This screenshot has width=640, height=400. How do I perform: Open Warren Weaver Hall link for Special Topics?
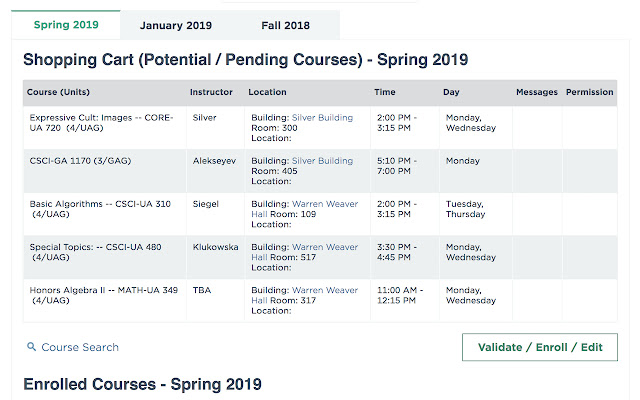[x=304, y=252]
